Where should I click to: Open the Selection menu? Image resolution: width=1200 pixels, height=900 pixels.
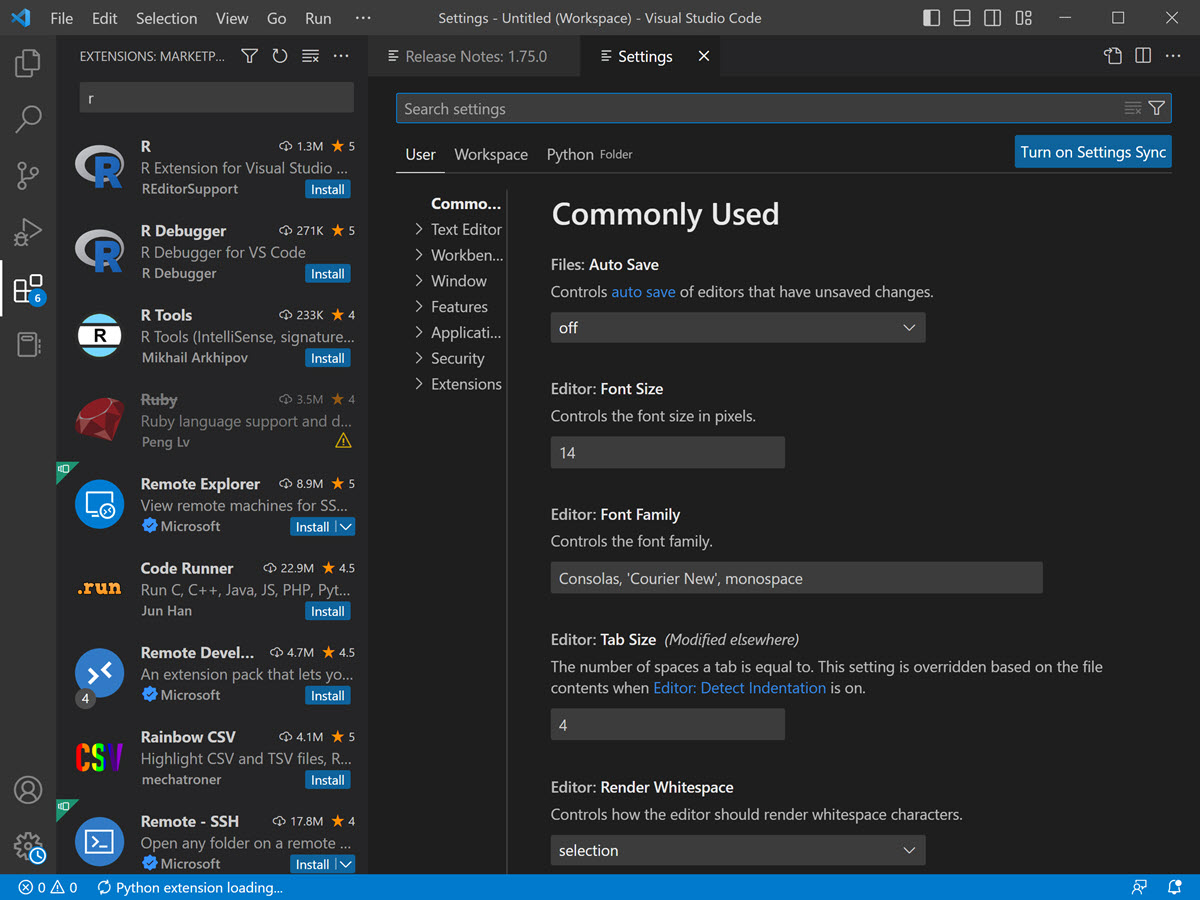pos(166,18)
